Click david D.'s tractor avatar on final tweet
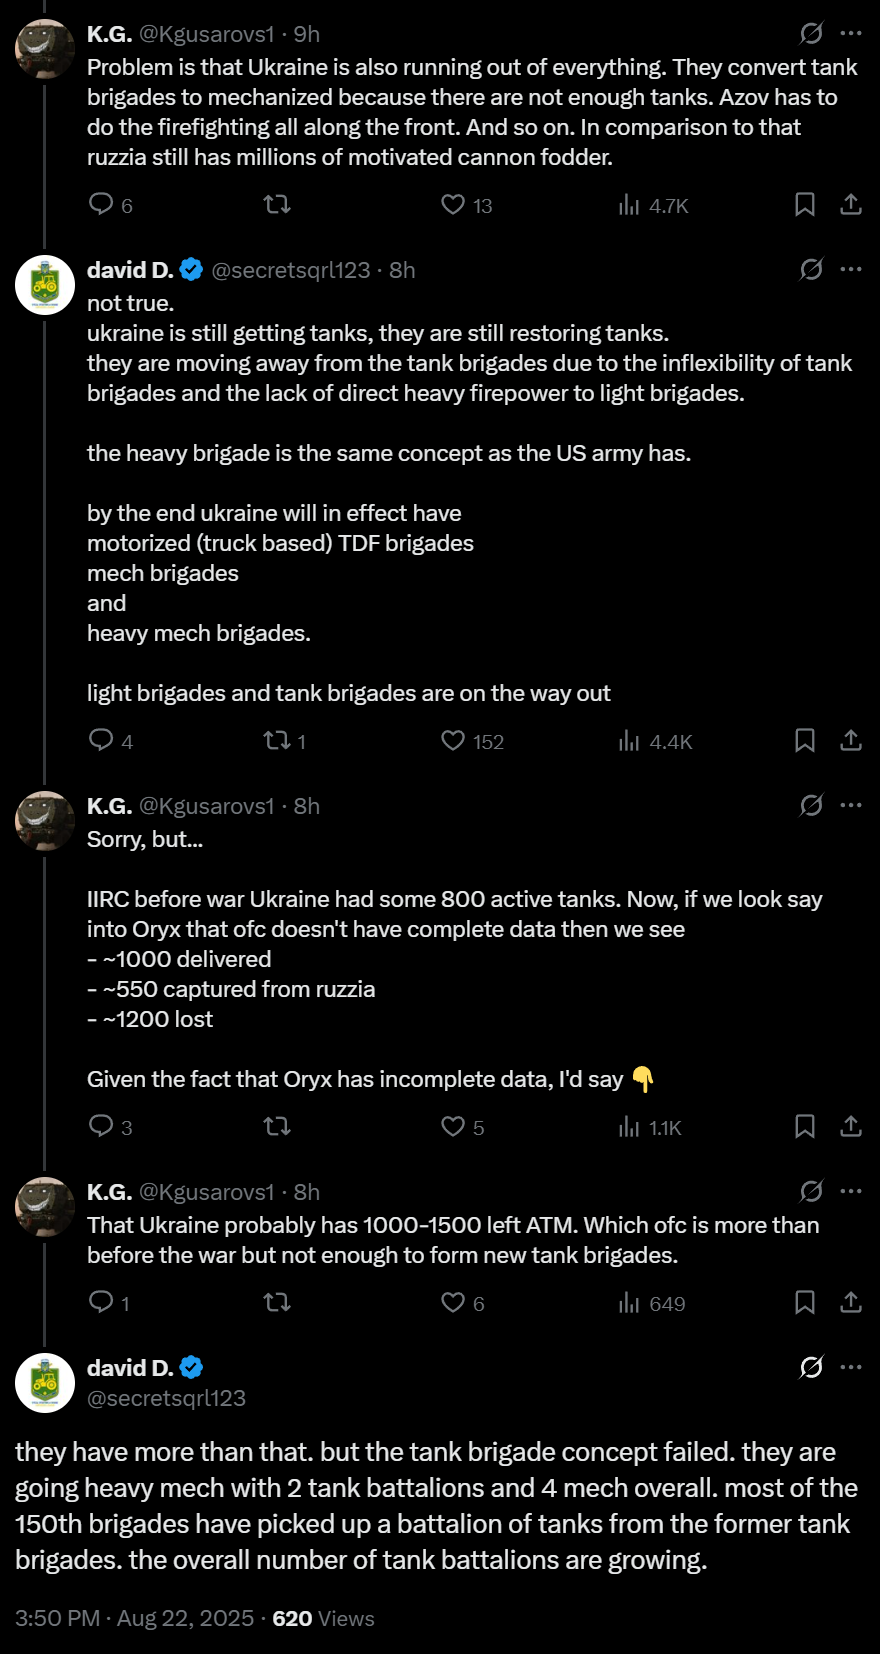 [45, 1383]
